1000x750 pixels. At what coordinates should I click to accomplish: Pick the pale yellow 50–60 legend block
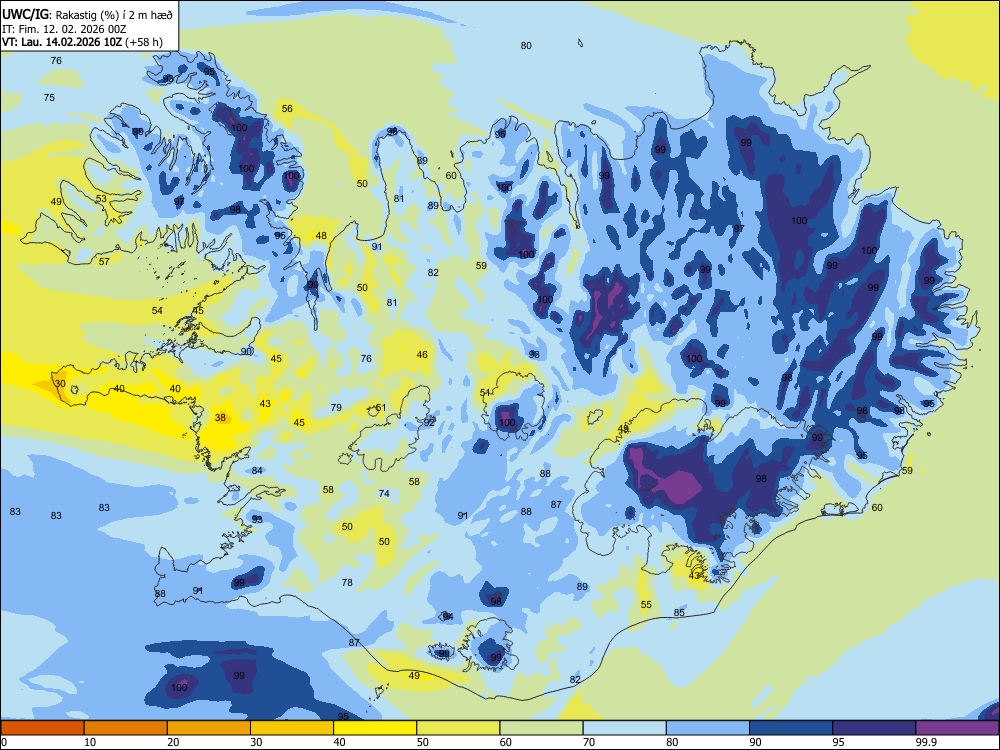(458, 728)
